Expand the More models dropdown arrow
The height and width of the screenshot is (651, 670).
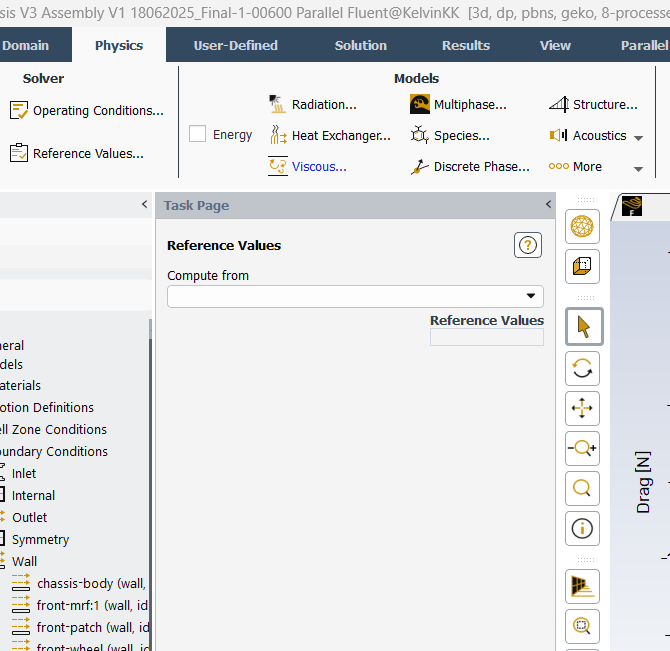pos(638,169)
